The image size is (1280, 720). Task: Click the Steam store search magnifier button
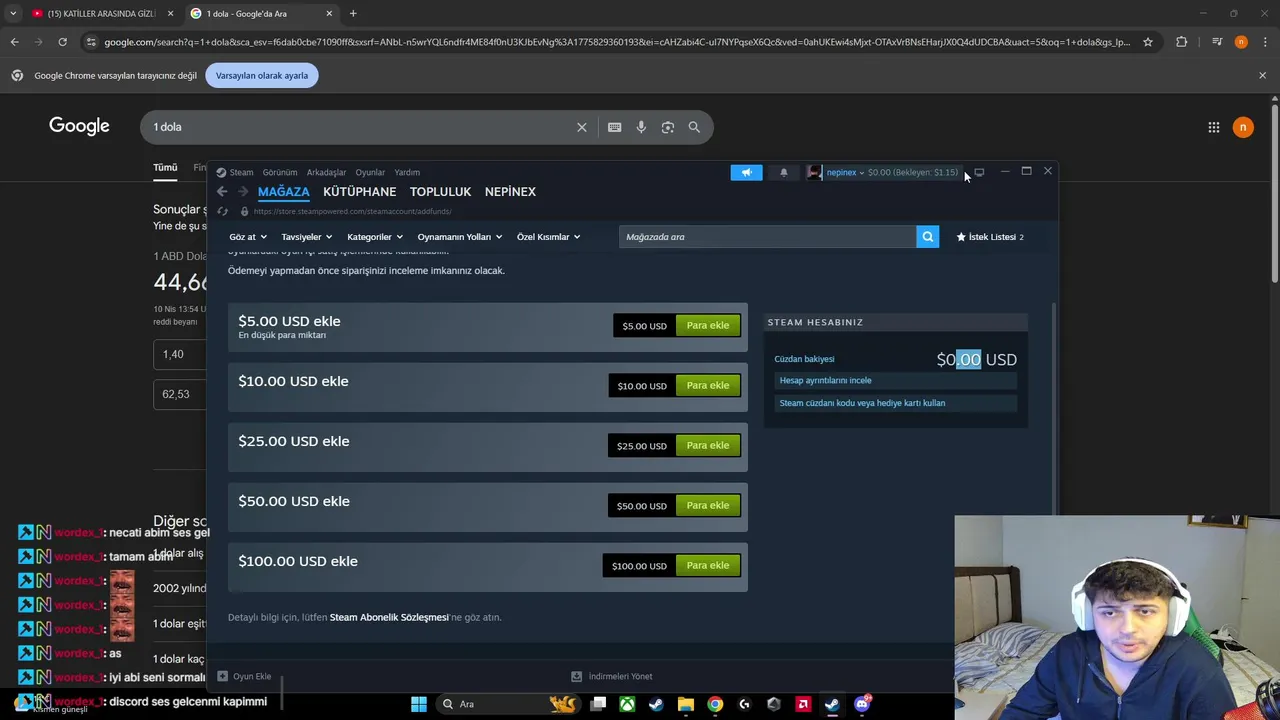(928, 237)
